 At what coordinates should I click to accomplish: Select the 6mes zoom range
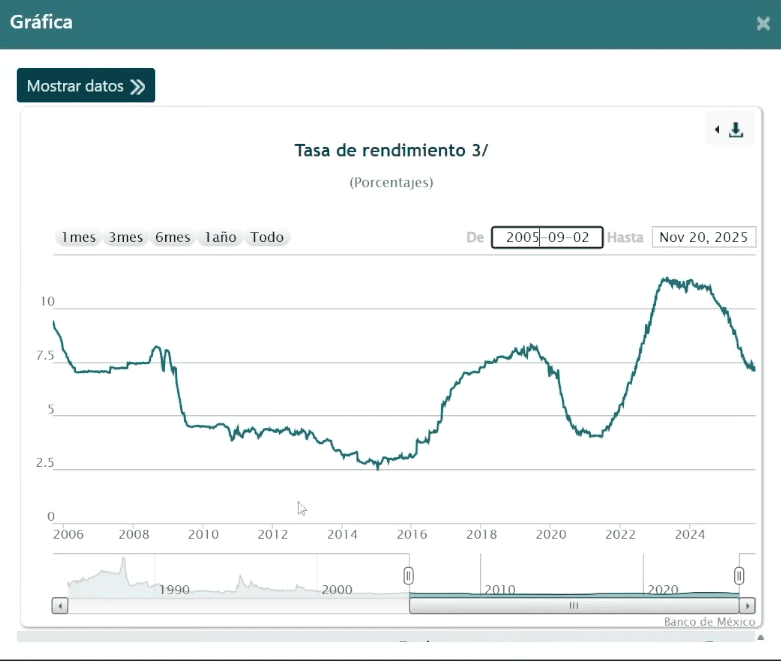coord(172,237)
